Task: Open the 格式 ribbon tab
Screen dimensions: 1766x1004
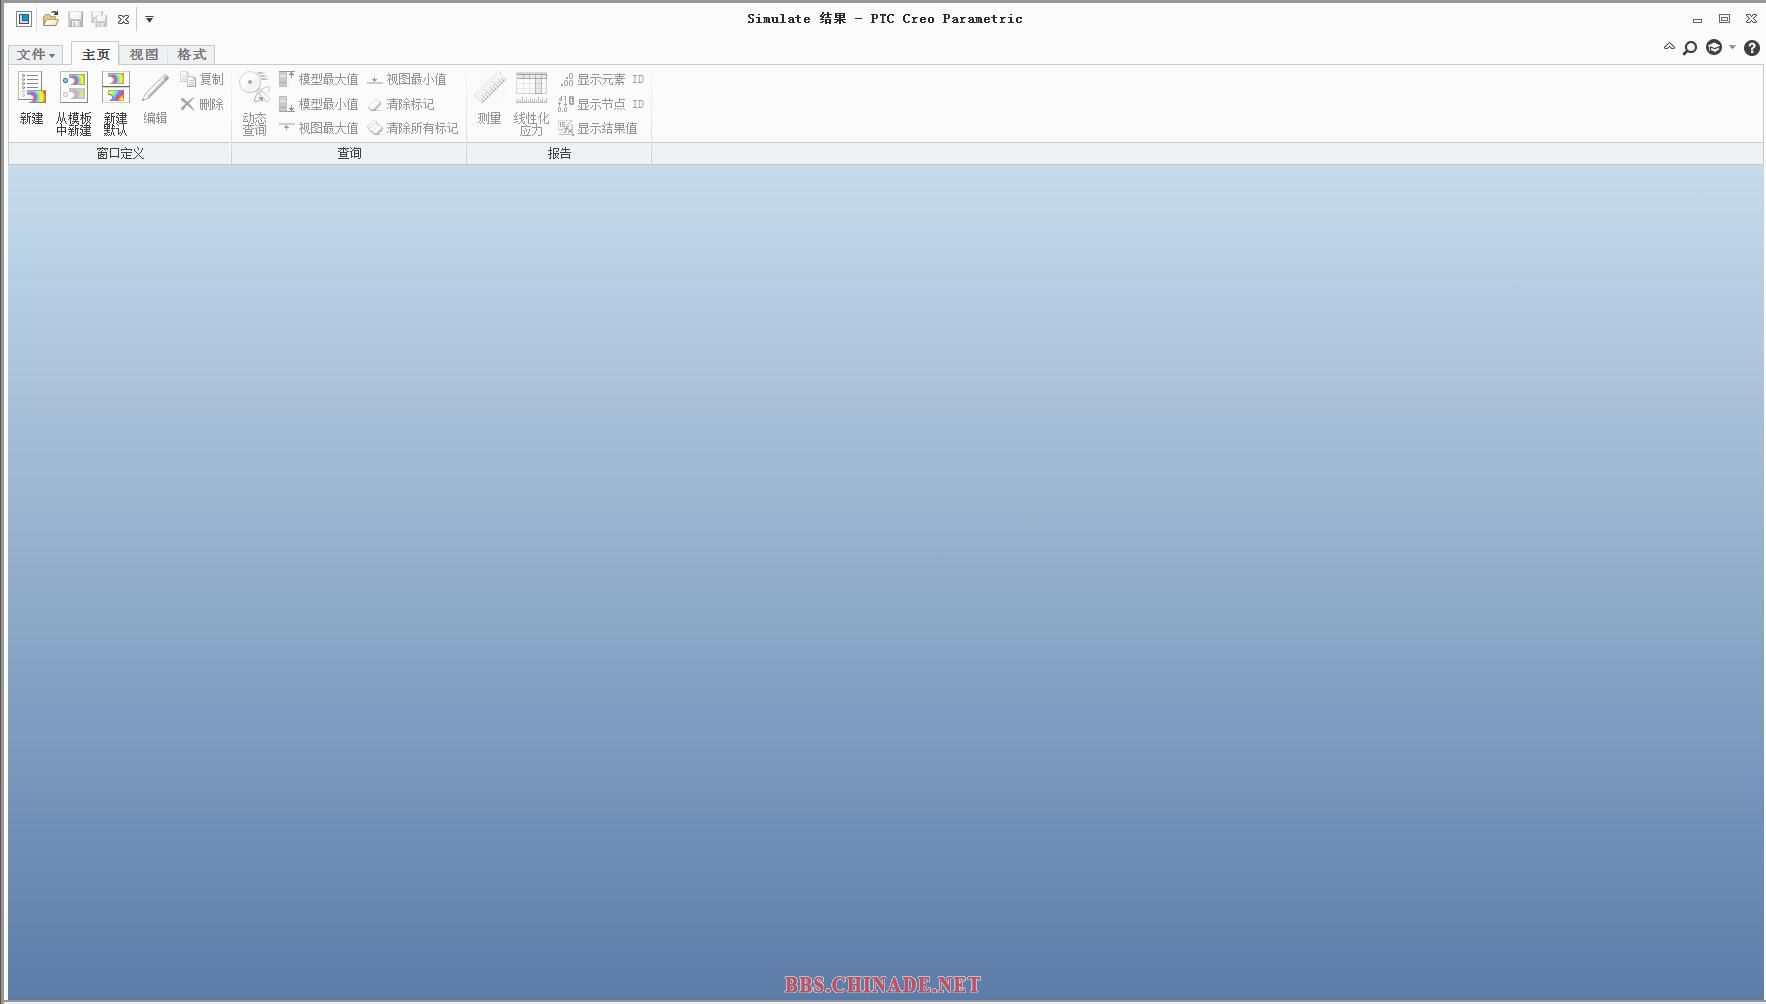Action: 191,54
